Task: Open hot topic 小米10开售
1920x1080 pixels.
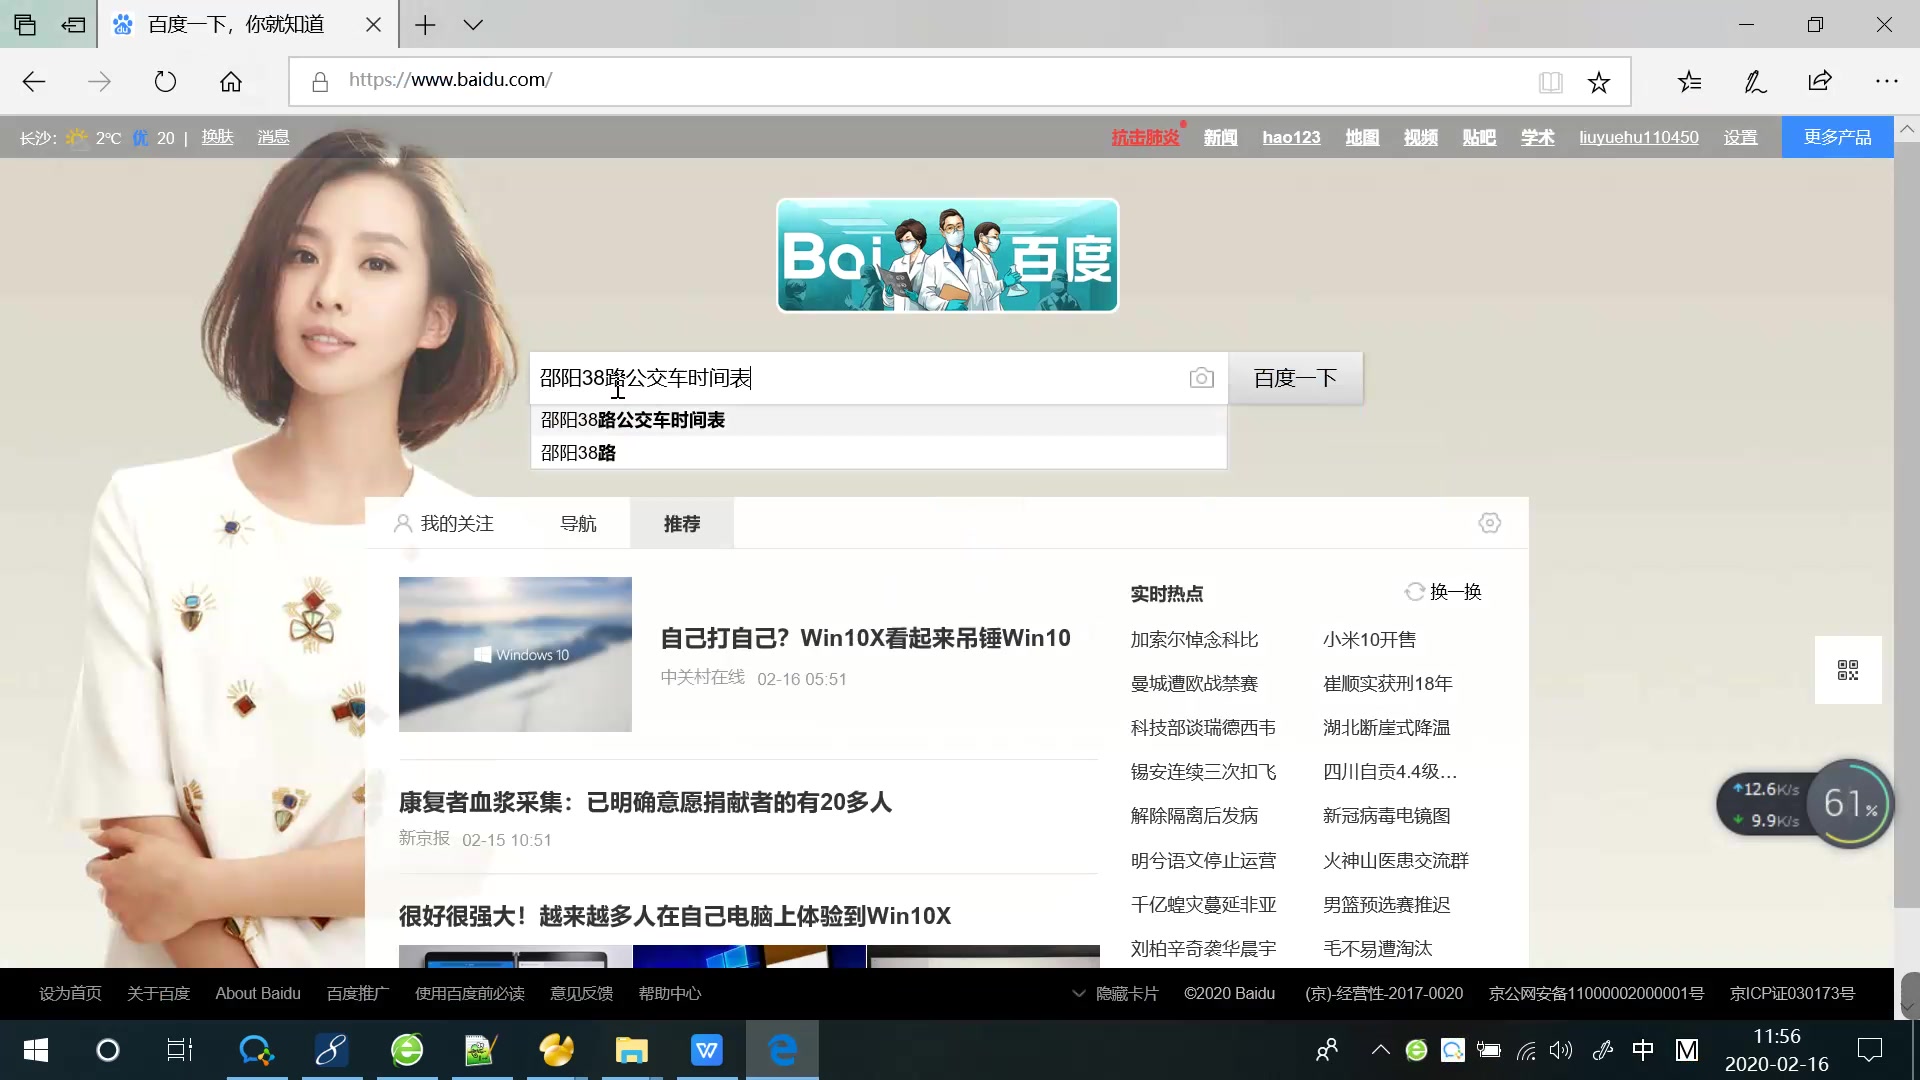Action: (1369, 640)
